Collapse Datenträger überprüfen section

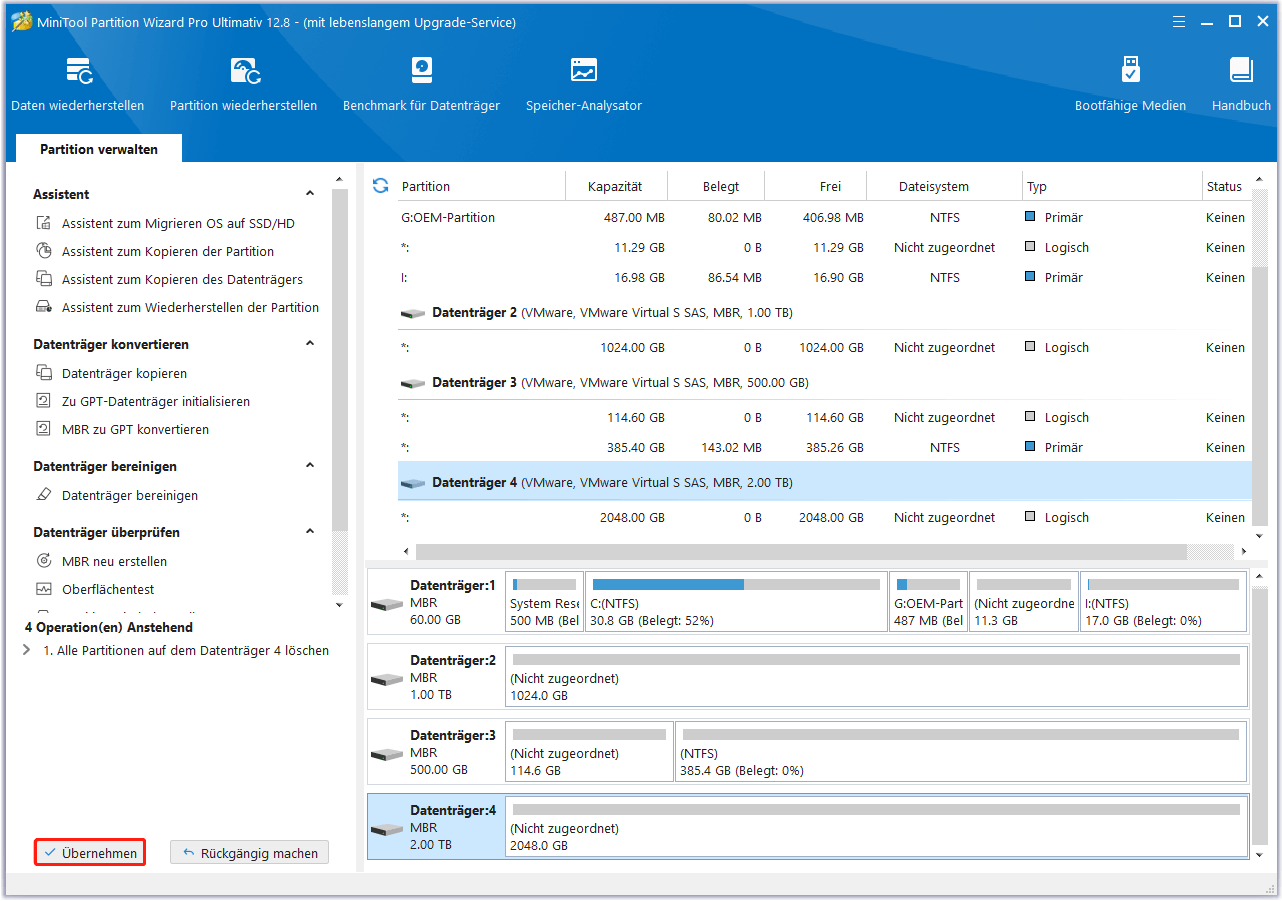310,532
